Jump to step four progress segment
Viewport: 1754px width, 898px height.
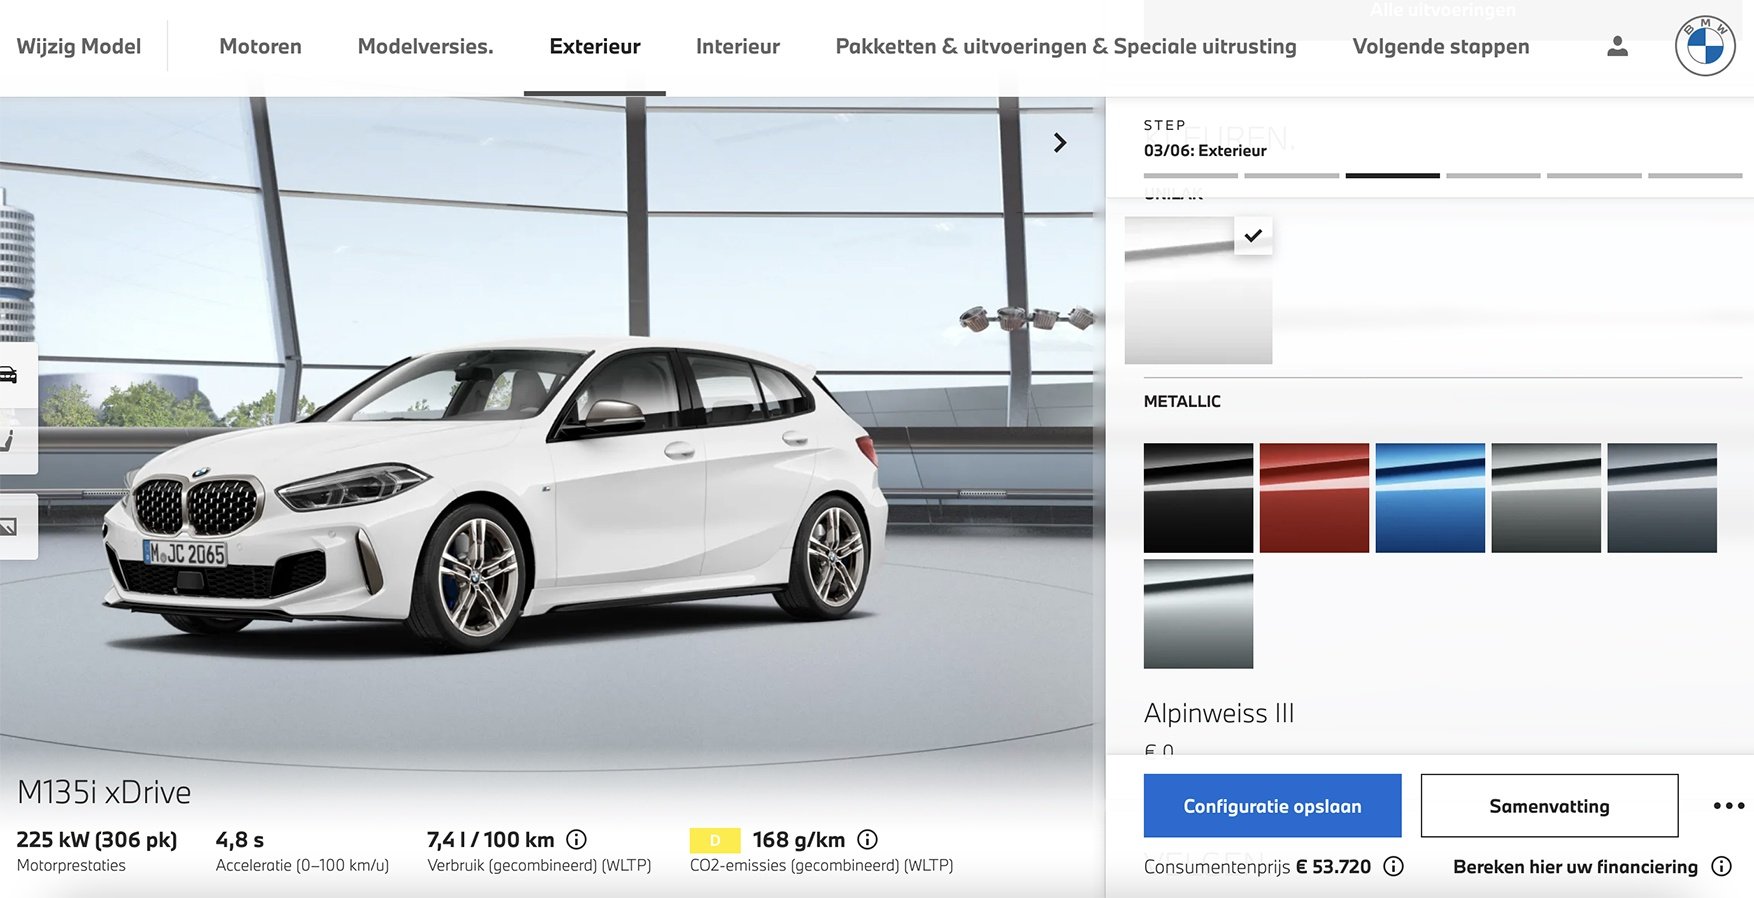1493,176
